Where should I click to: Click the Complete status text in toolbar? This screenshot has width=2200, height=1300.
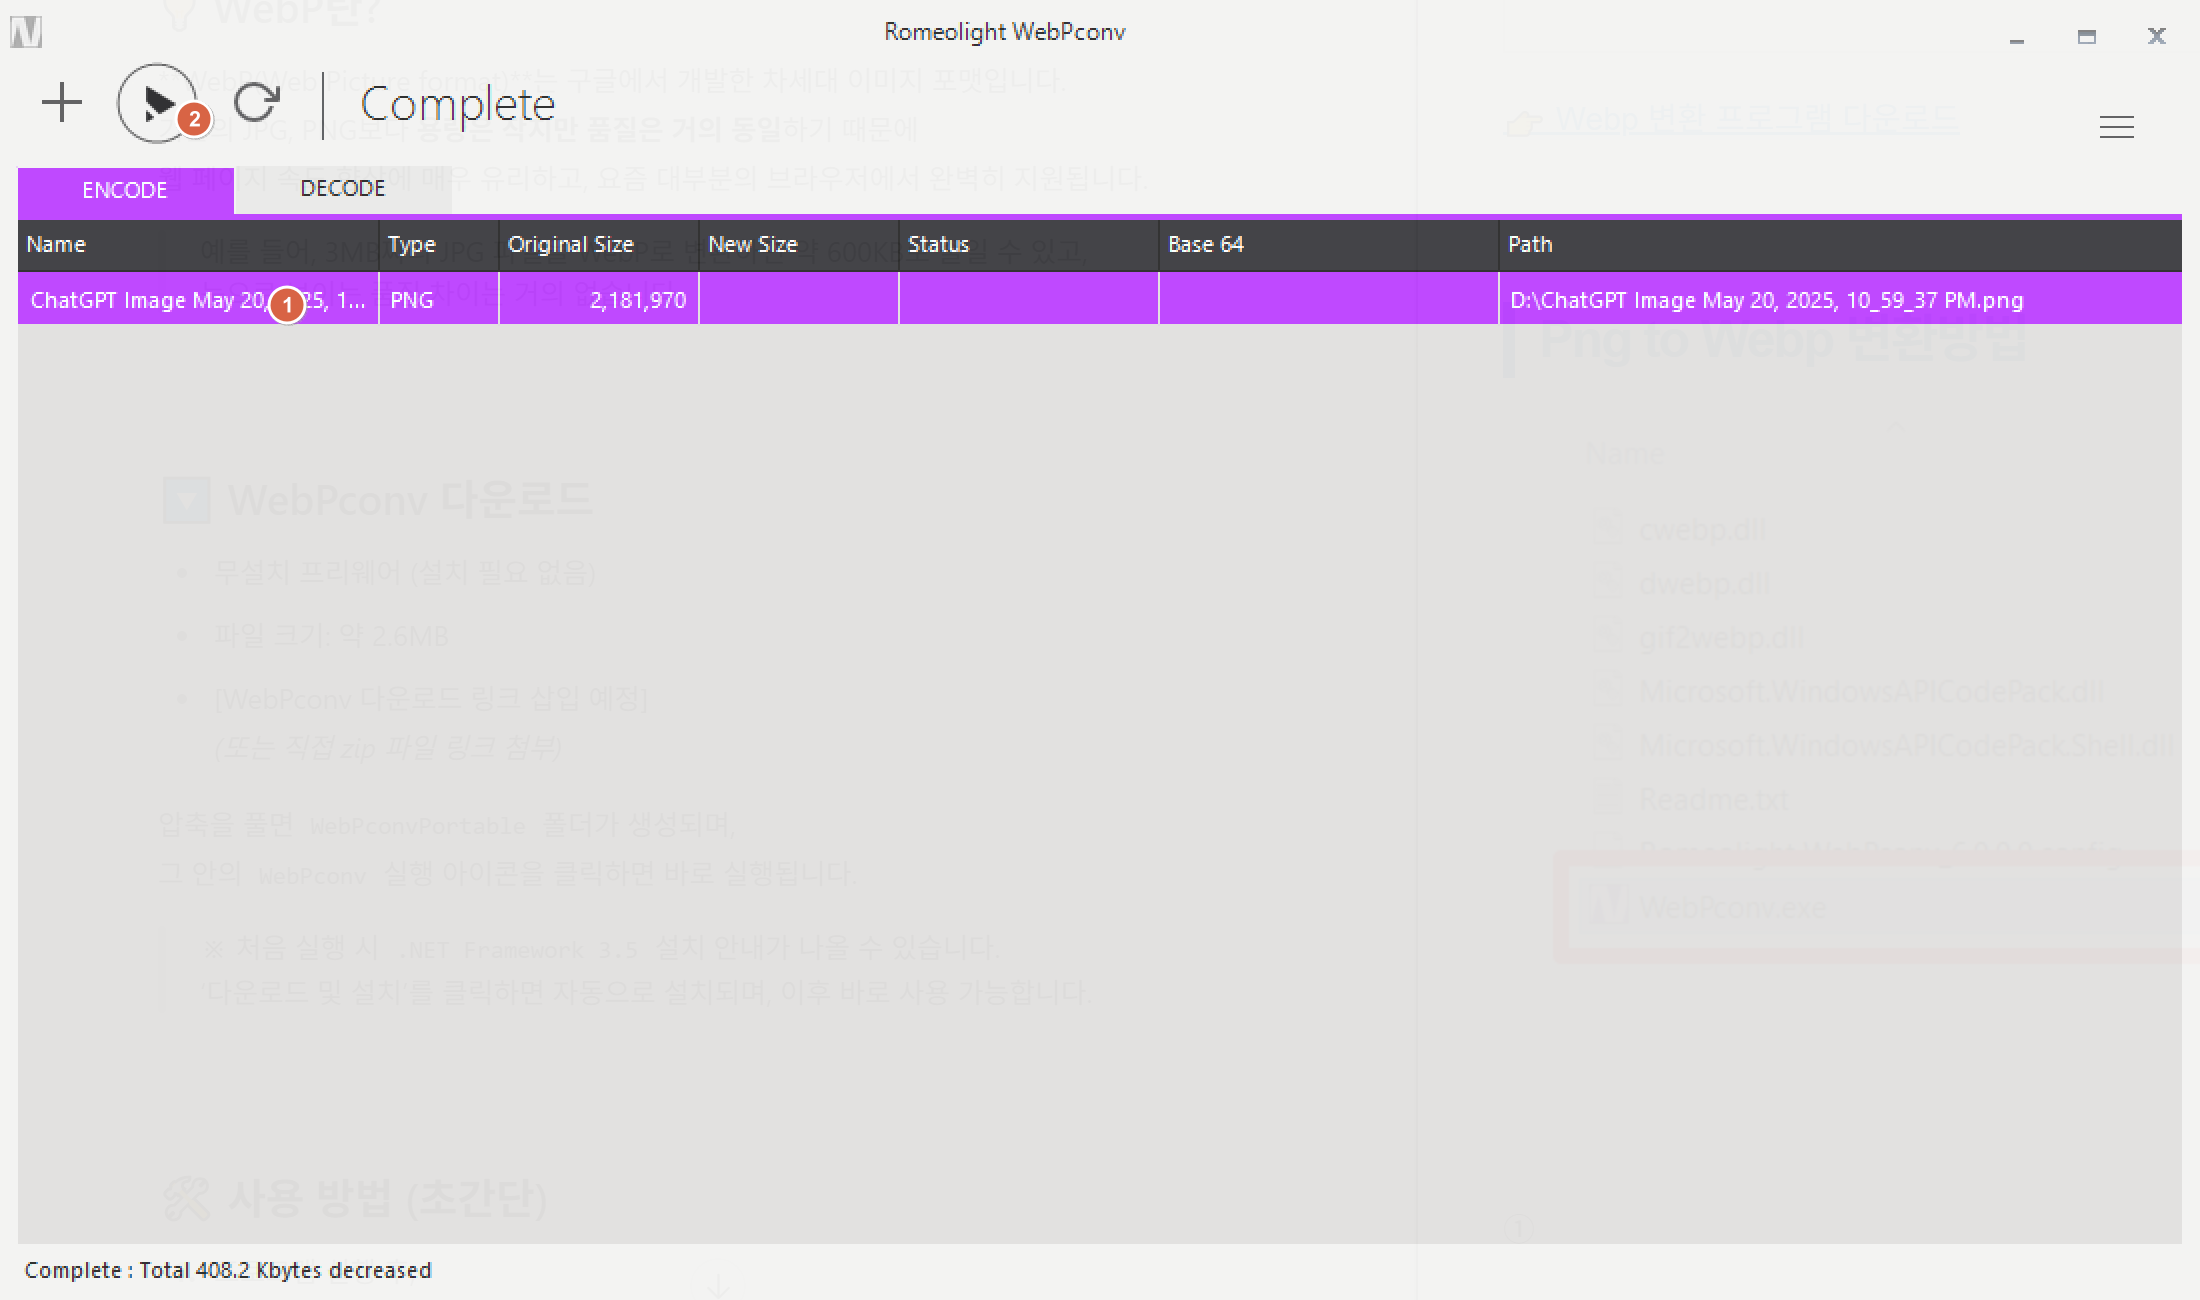457,104
